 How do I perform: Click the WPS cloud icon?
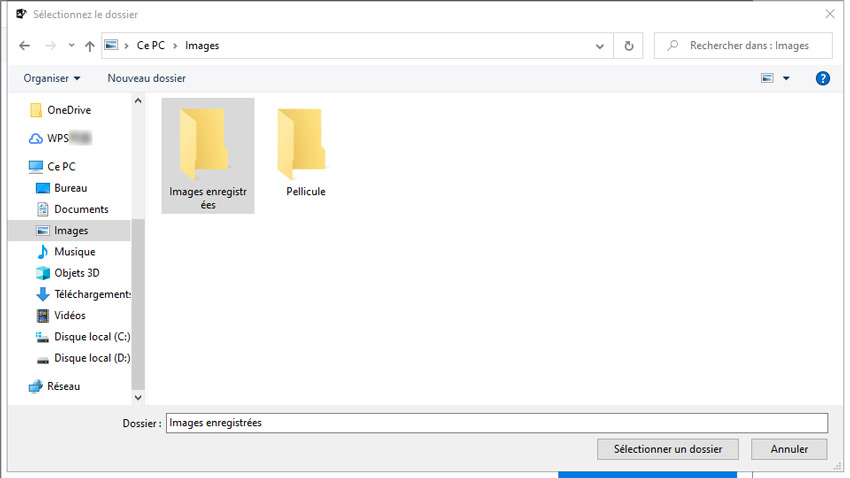[36, 139]
